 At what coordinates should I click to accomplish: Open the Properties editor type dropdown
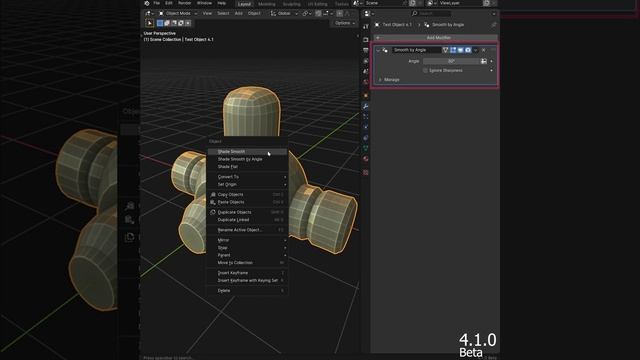point(369,13)
